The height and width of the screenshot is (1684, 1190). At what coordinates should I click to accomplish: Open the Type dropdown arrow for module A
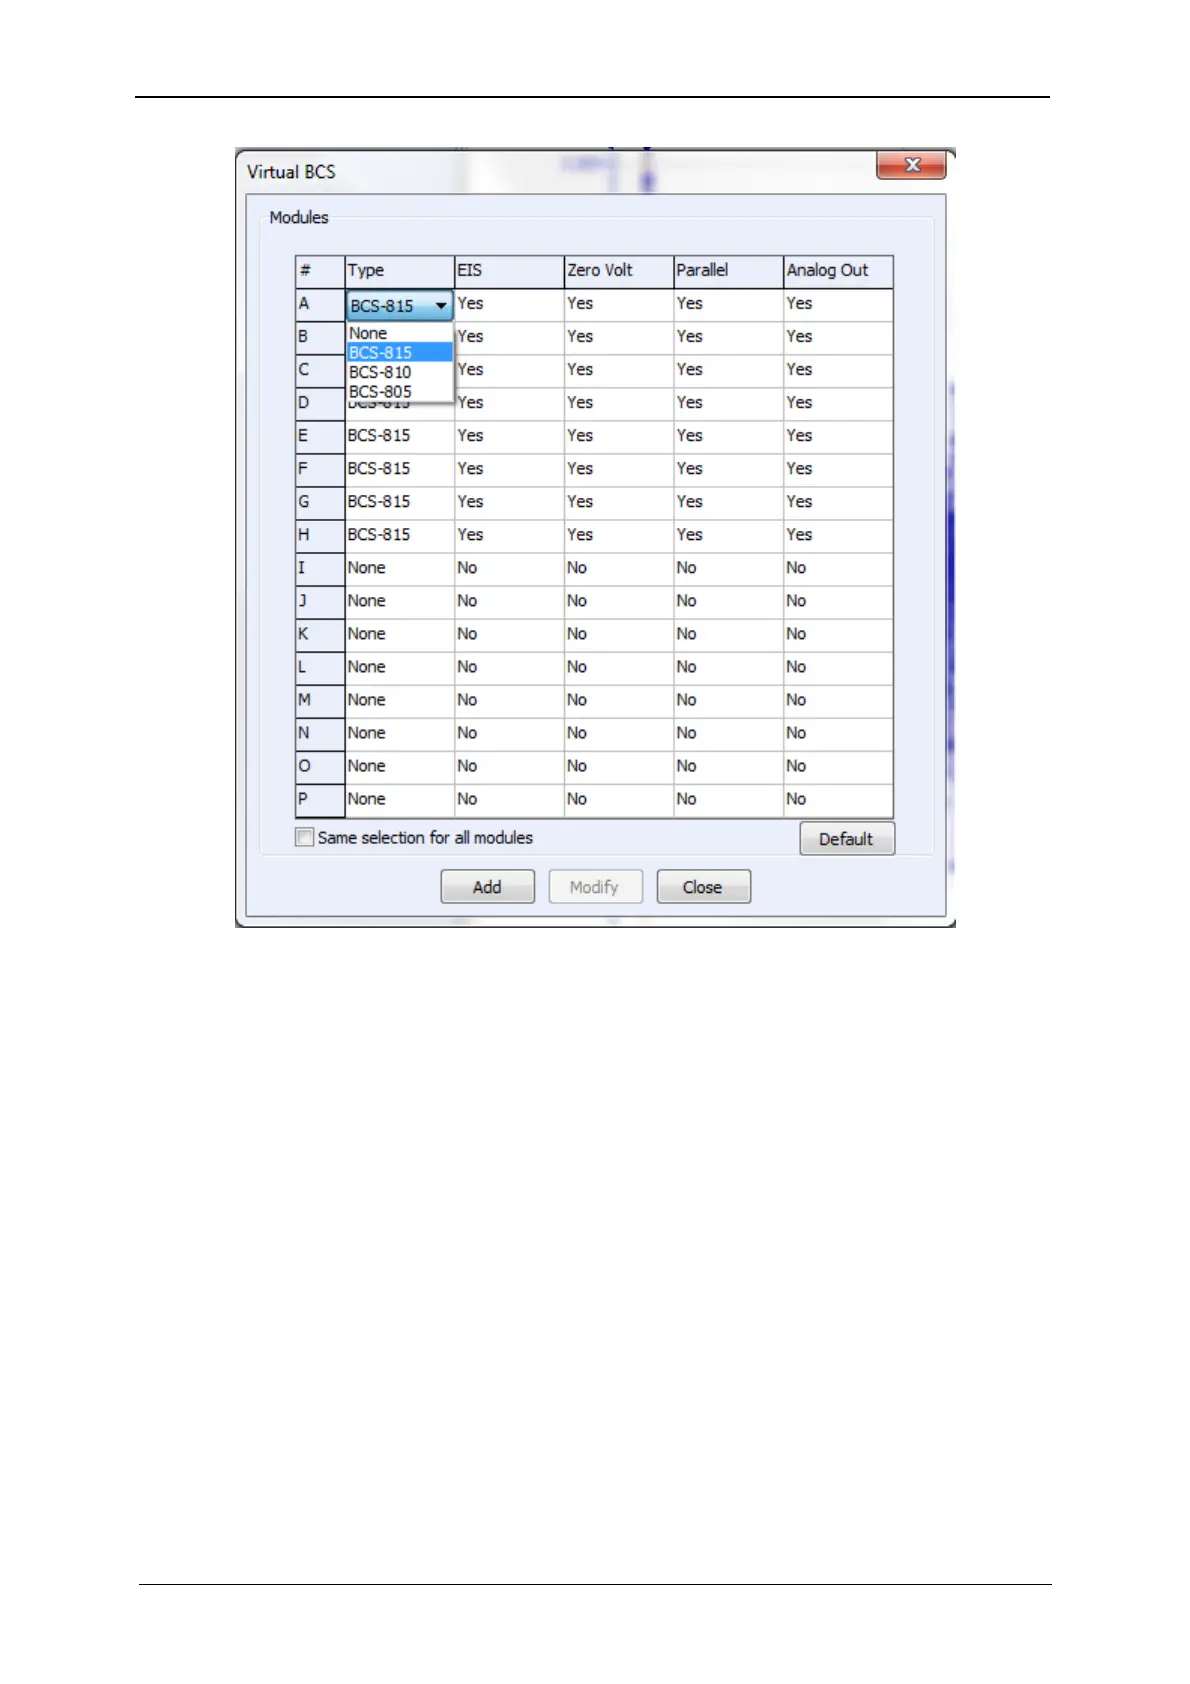pos(441,306)
